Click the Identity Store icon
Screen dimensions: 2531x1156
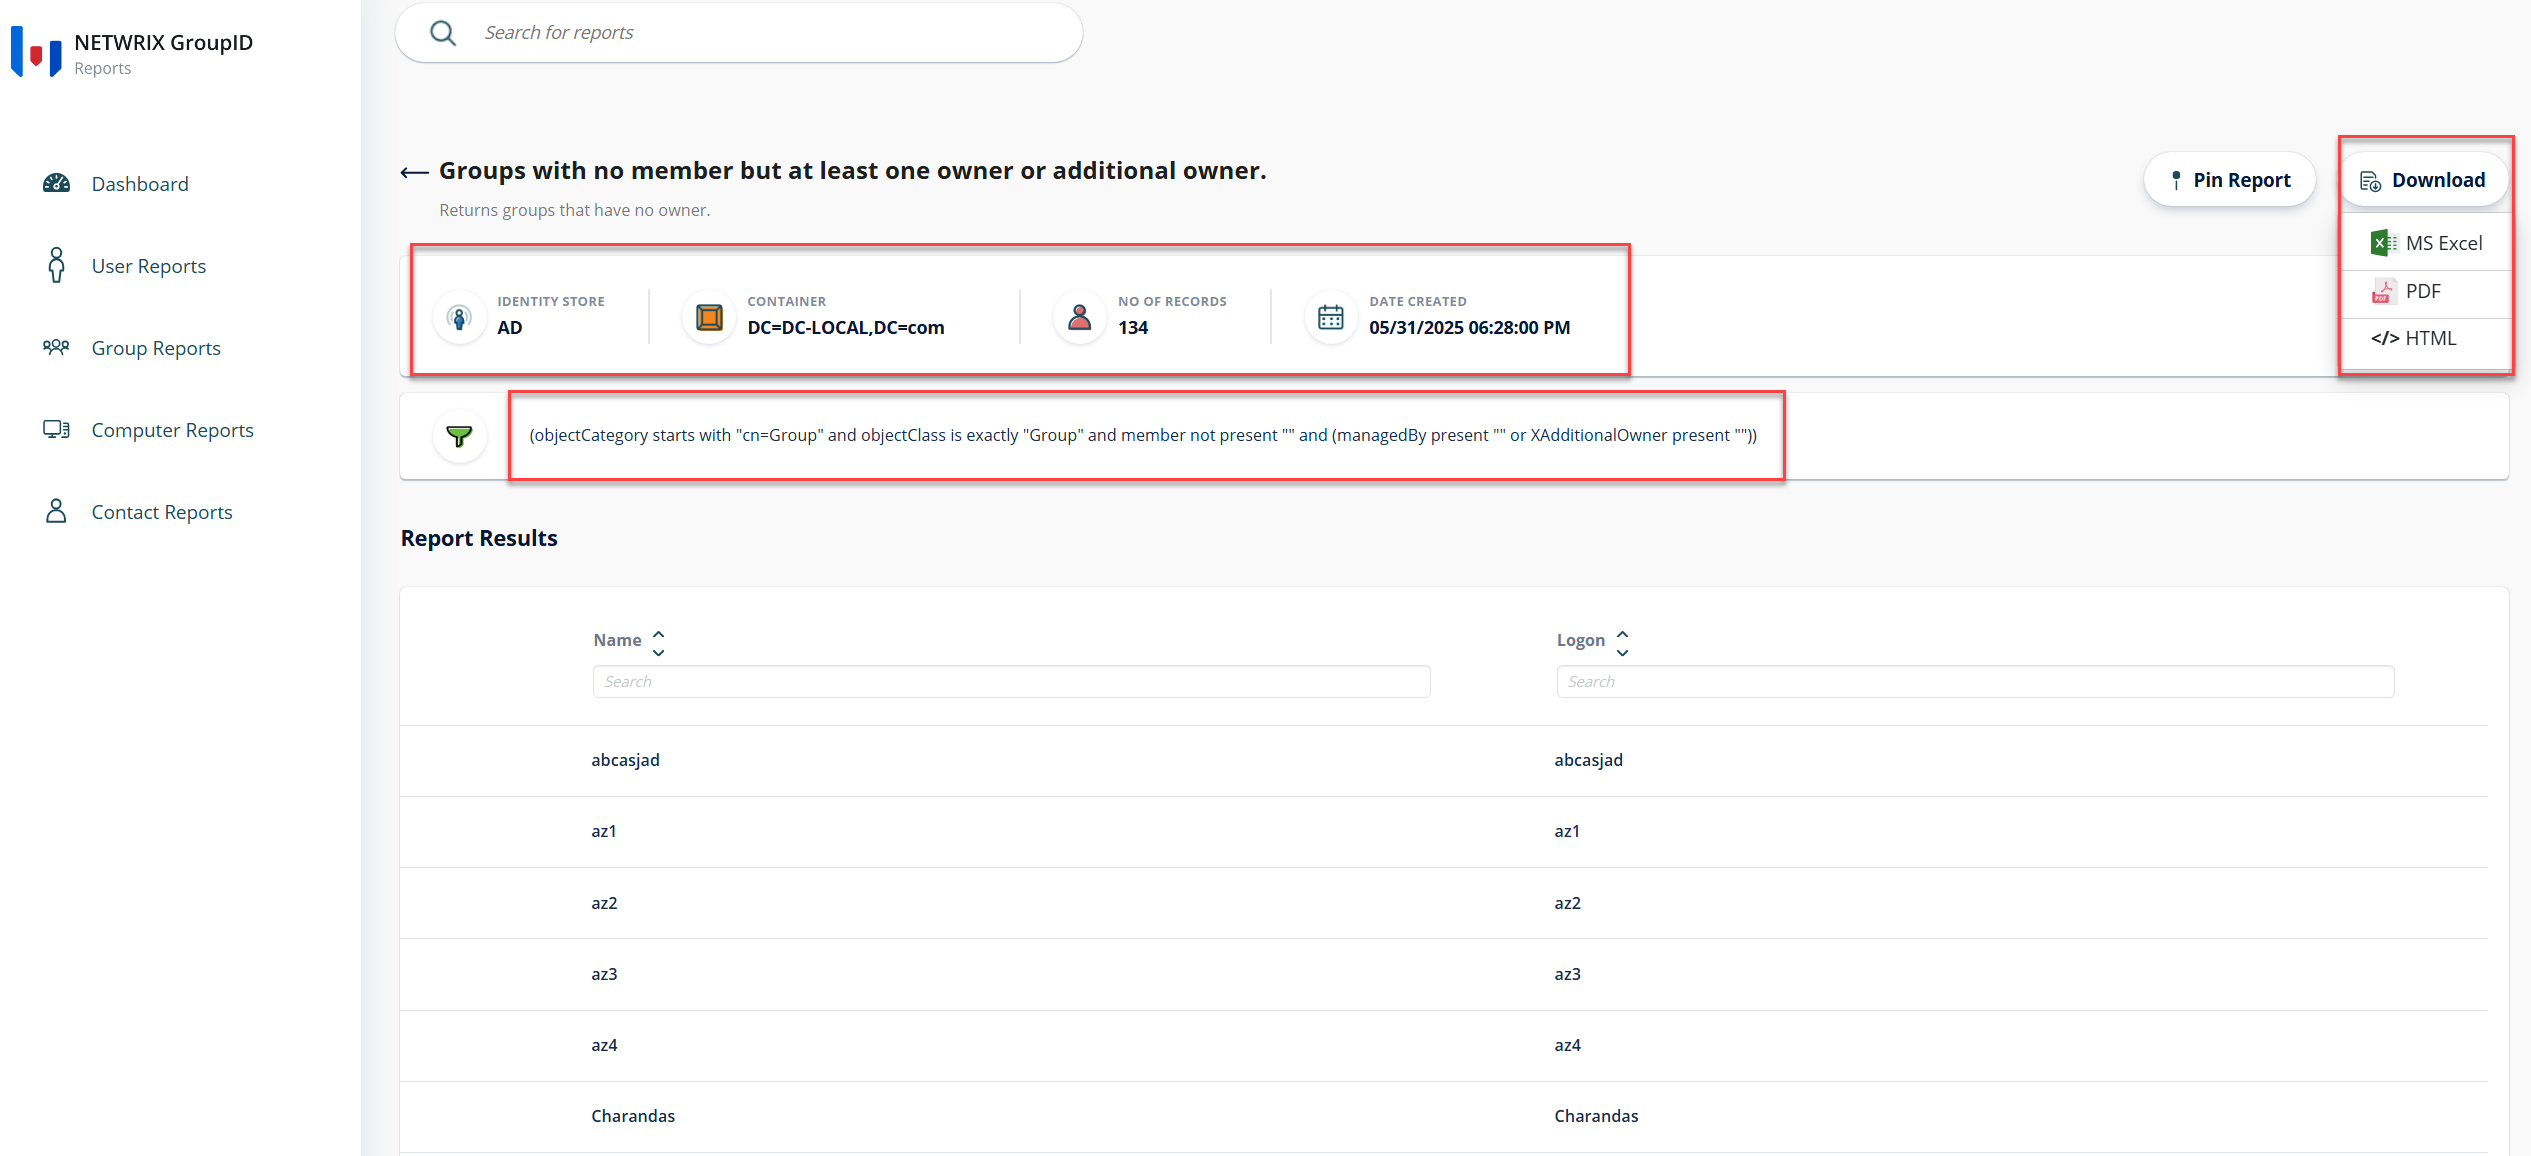tap(460, 318)
